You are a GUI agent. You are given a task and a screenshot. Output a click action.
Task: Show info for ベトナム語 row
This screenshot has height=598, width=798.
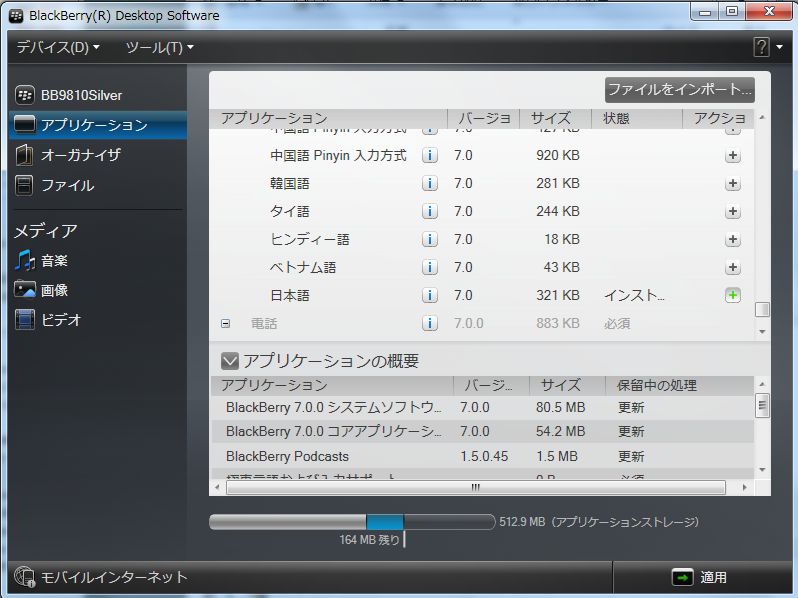430,267
